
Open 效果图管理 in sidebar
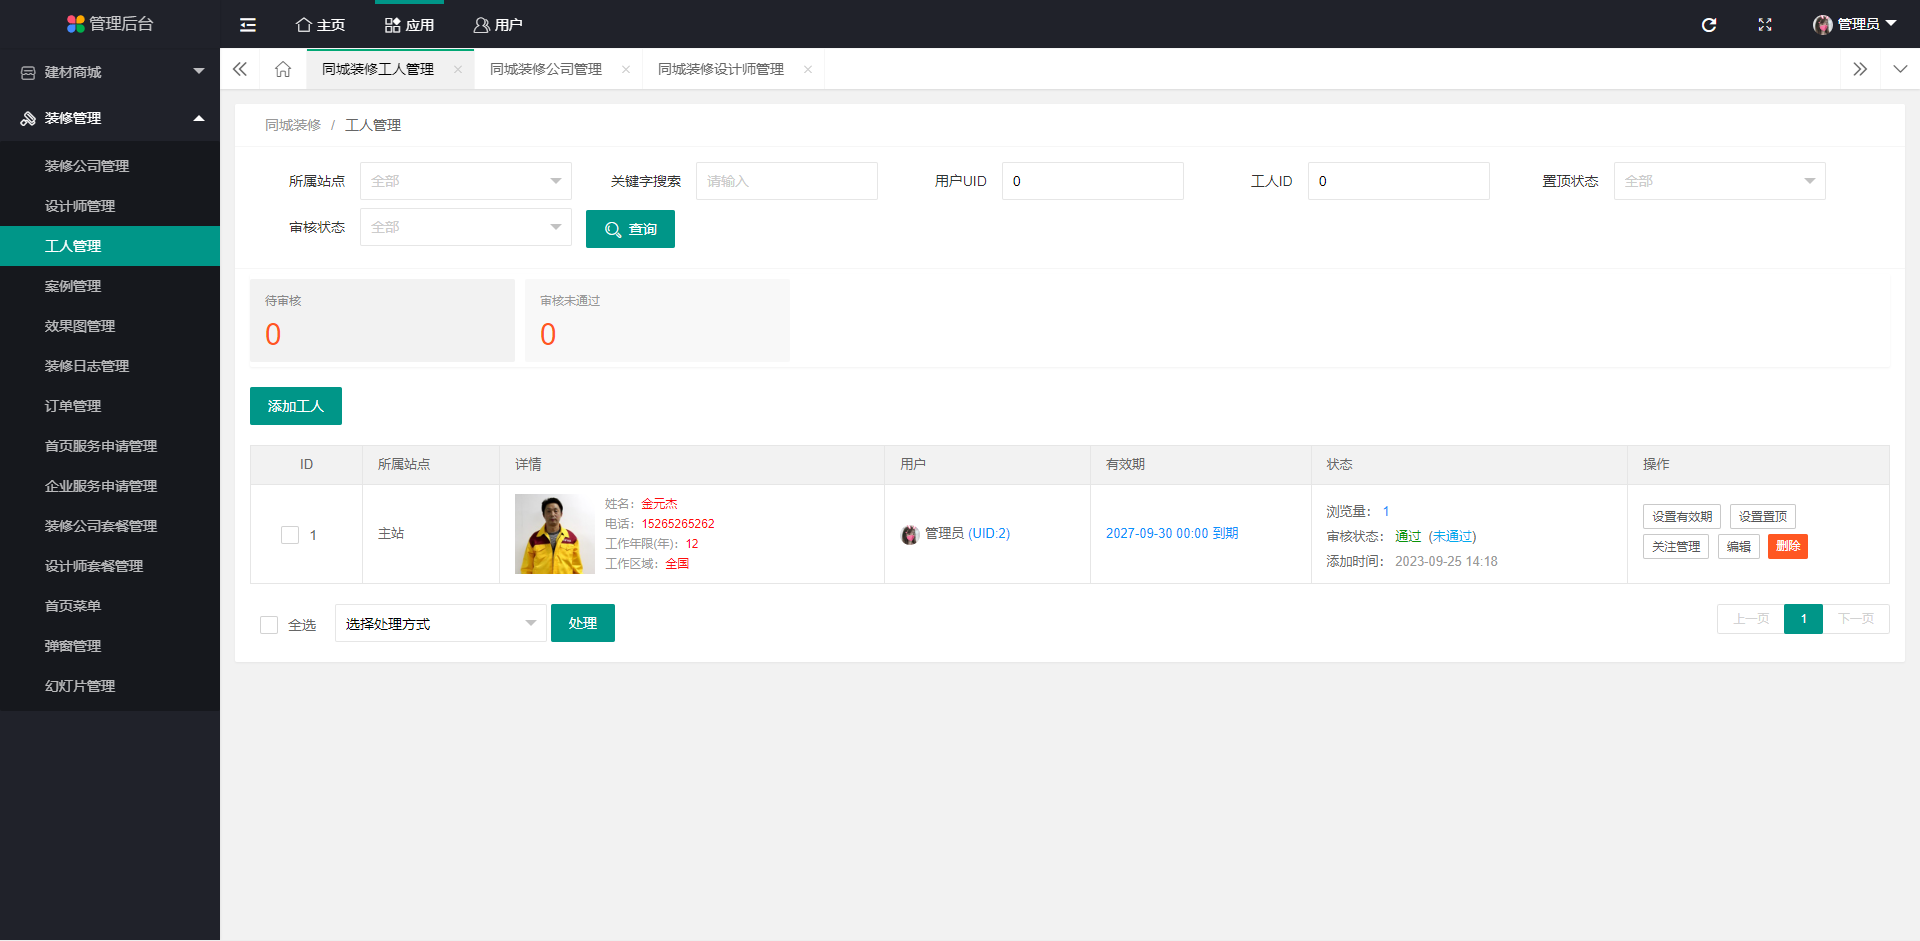110,326
